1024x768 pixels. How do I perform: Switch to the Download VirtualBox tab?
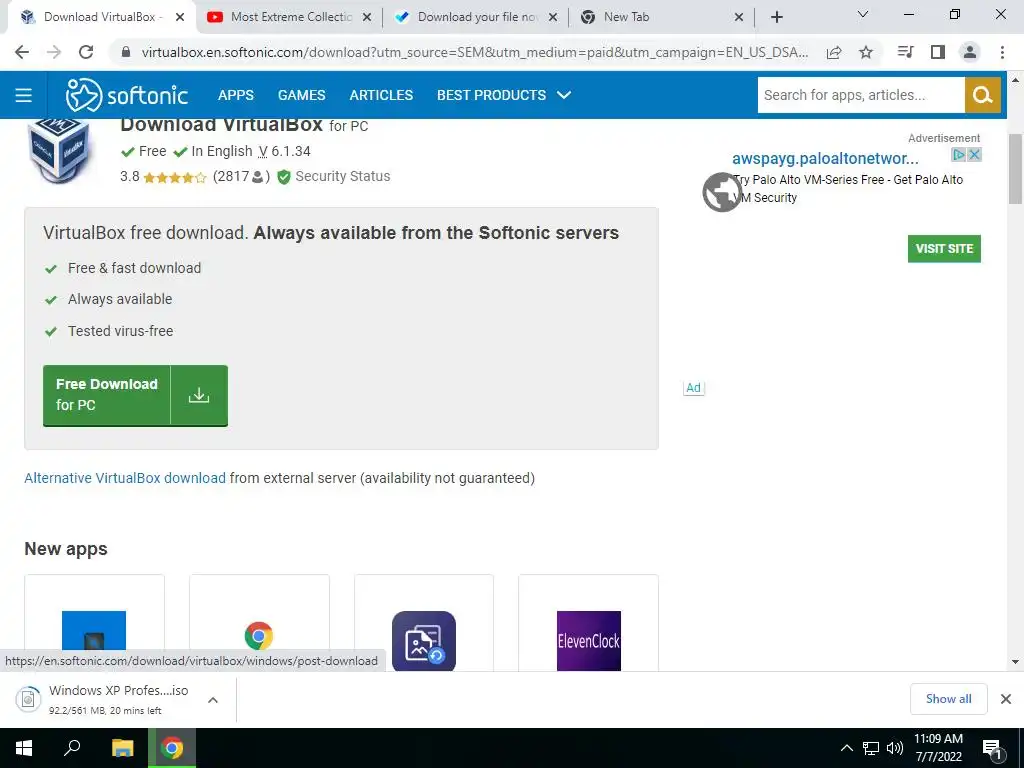coord(101,17)
